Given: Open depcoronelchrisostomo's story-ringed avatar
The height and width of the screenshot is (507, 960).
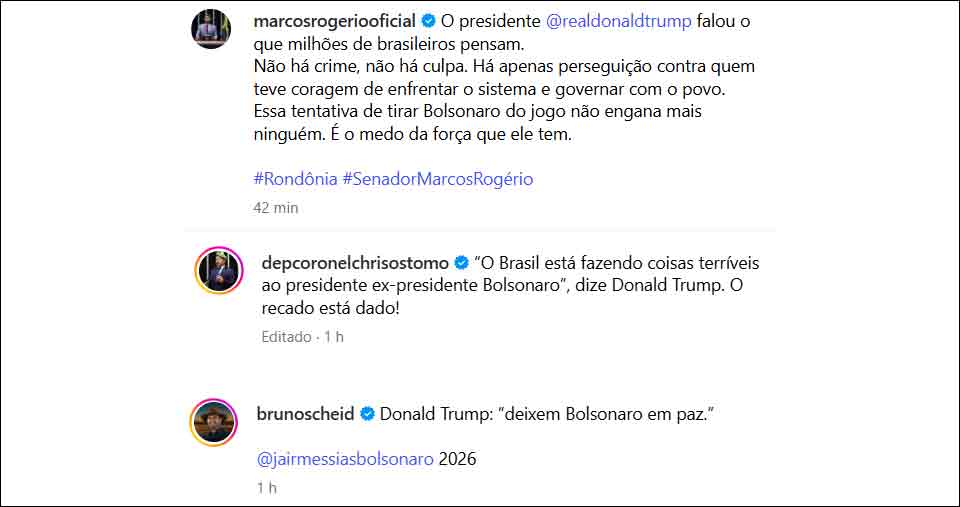Looking at the screenshot, I should click(x=218, y=270).
